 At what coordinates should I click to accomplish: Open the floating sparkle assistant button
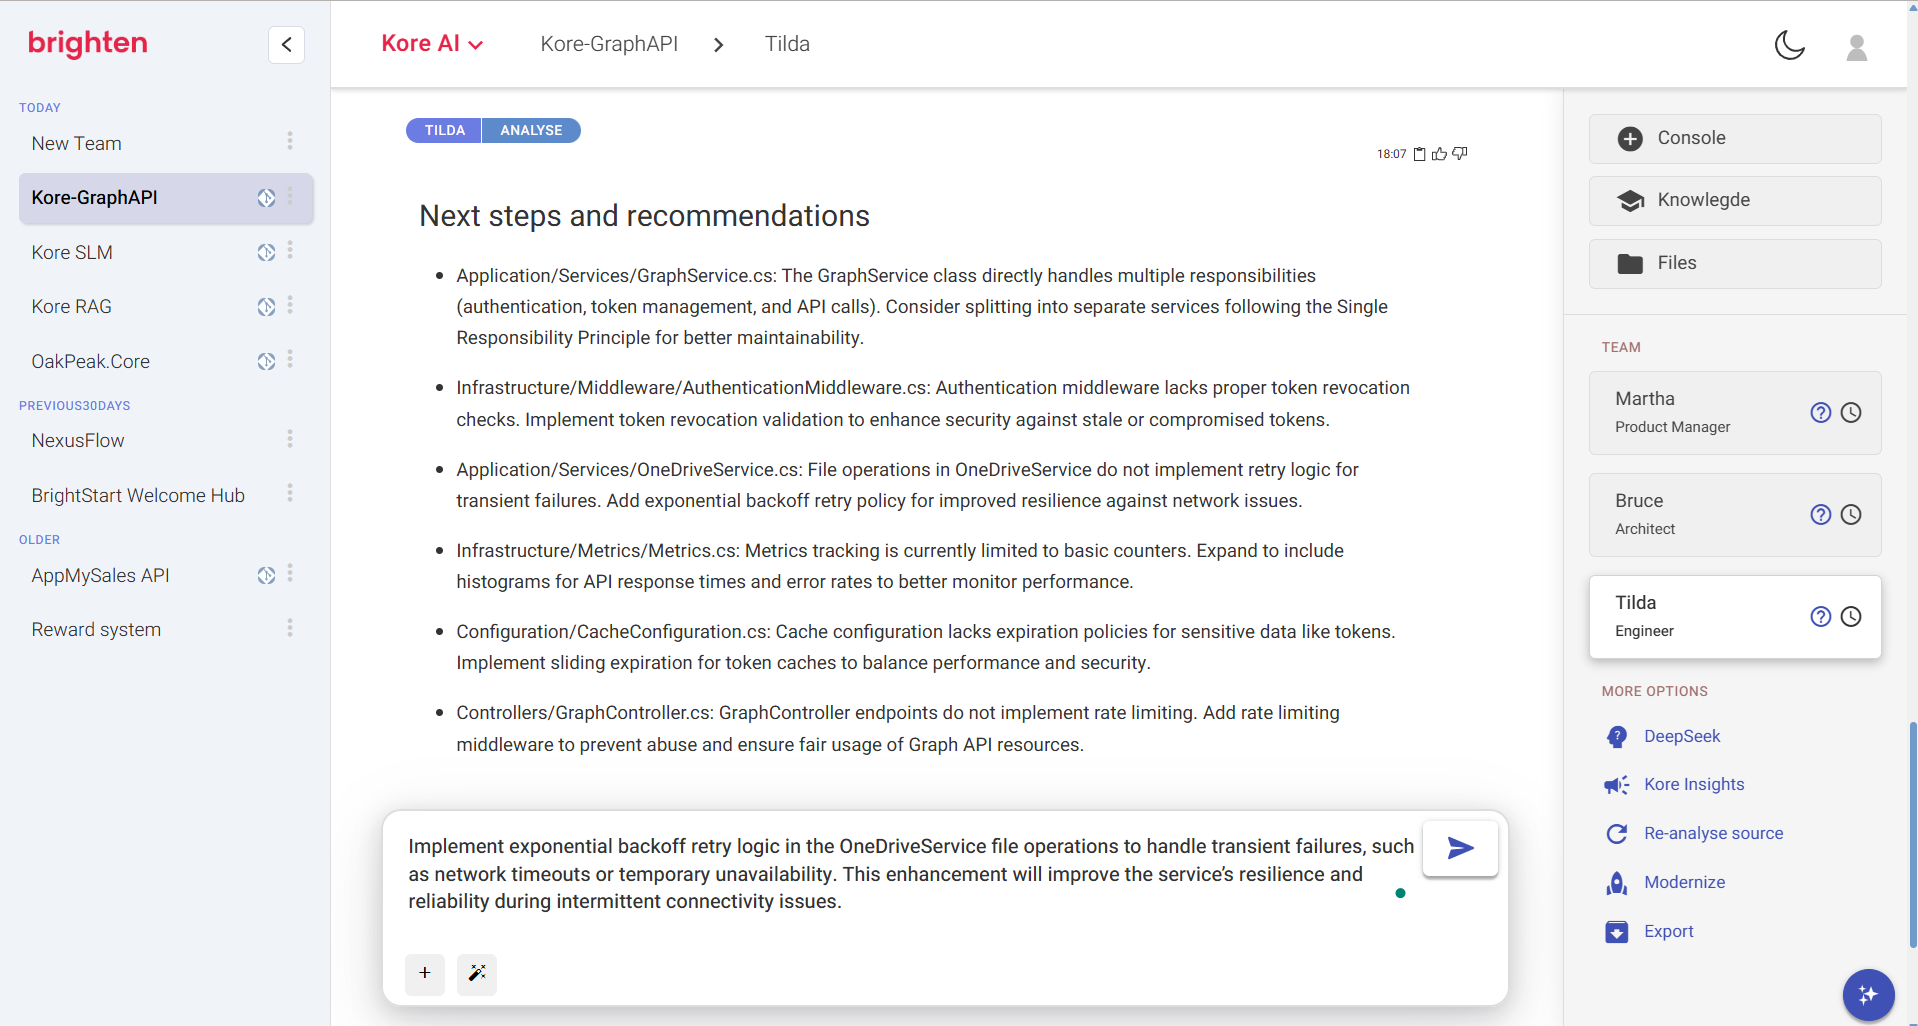click(x=1868, y=995)
